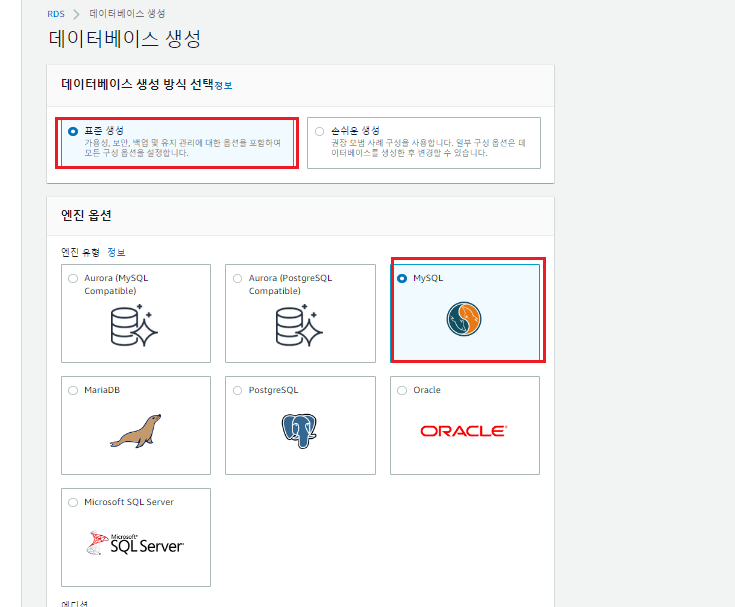
Task: Click the 엔진 유형 label text
Action: 80,252
